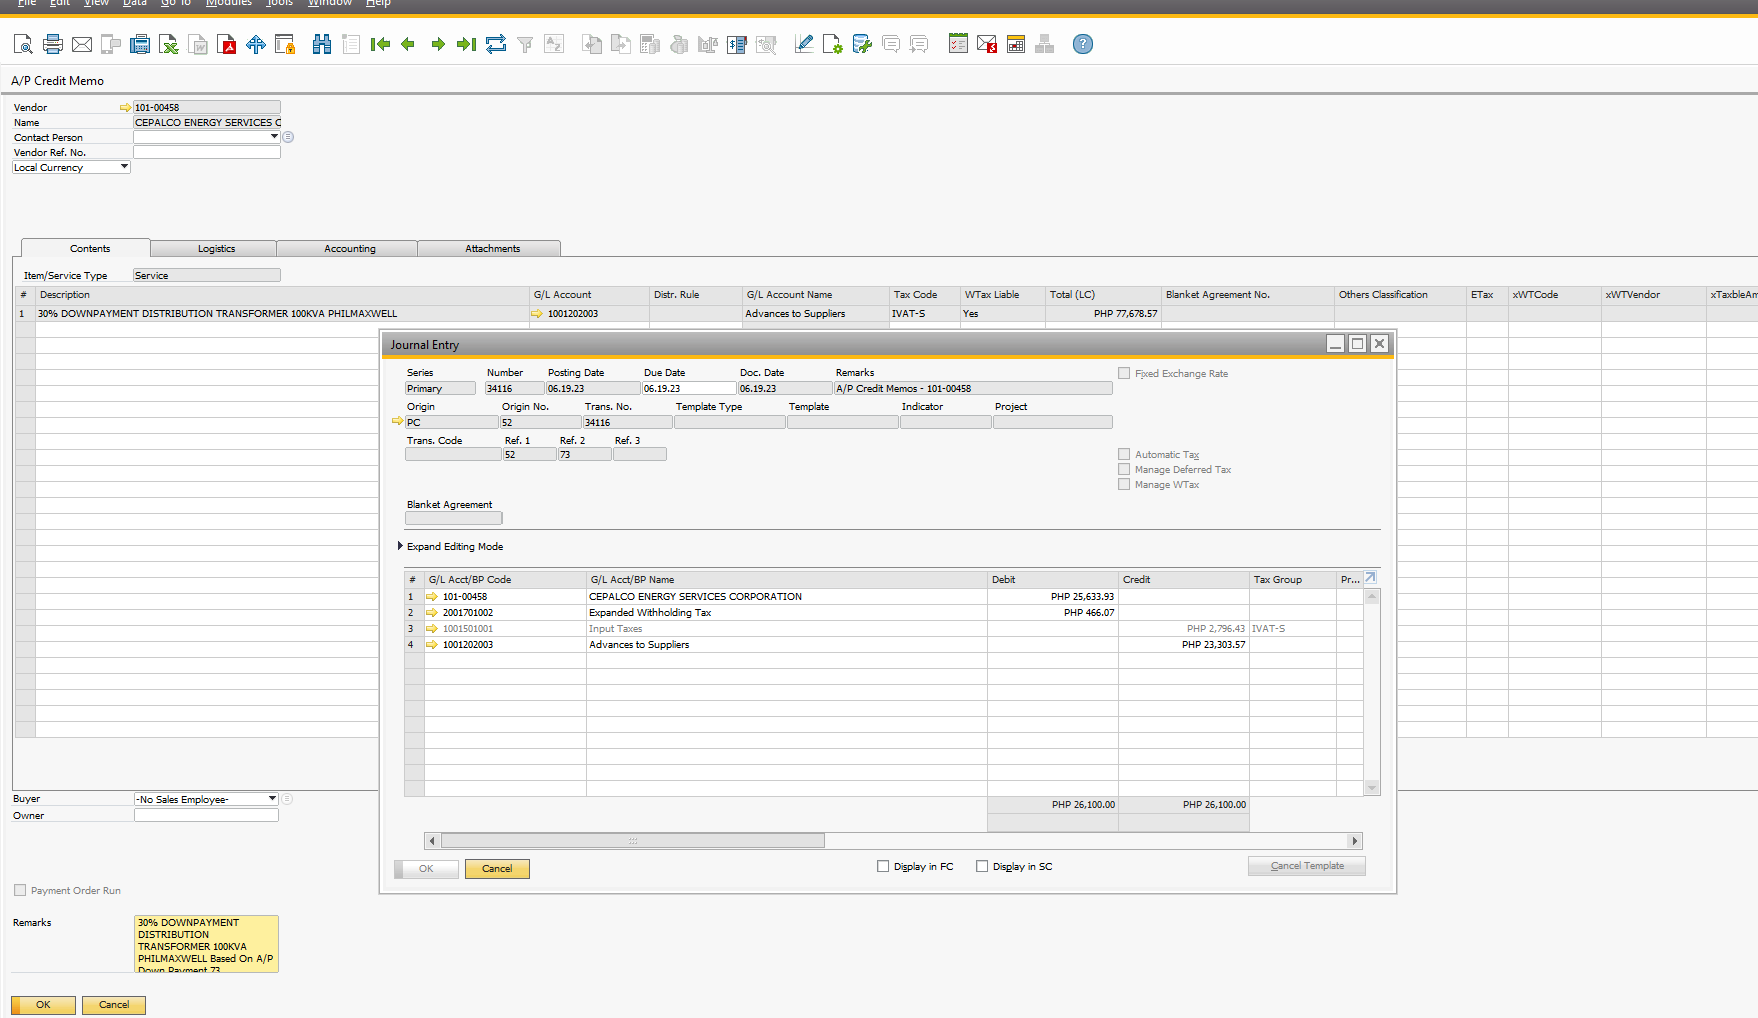Follow the golden link arrow next to Vendor

125,107
